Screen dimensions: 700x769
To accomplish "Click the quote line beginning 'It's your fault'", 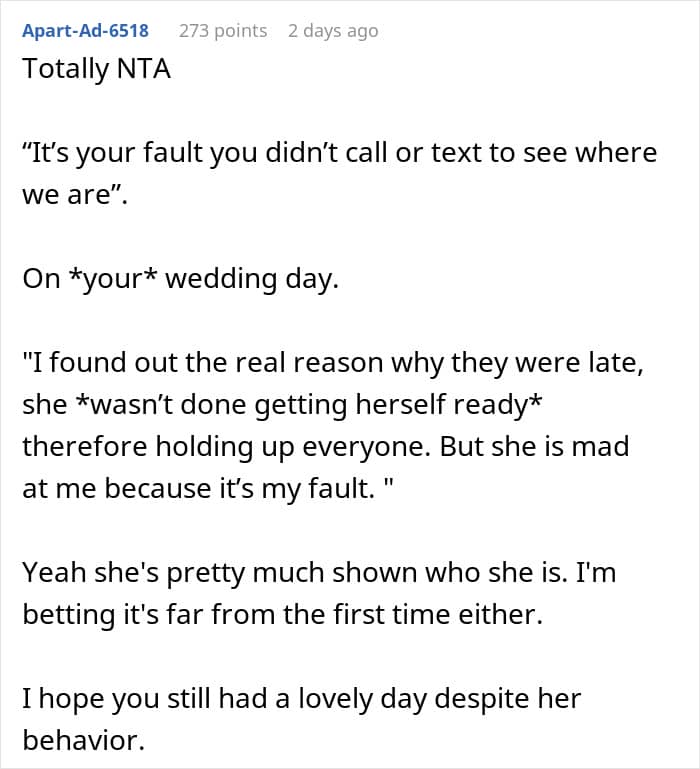I will 339,153.
